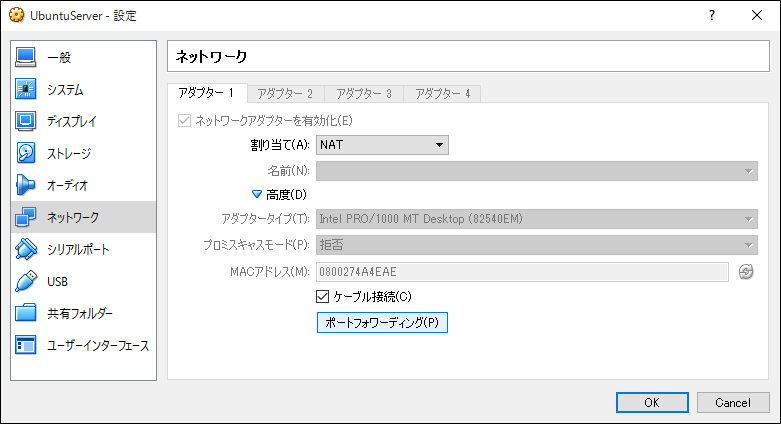Collapse the 高度 (Advanced) disclosure triangle
Image resolution: width=781 pixels, height=424 pixels.
click(257, 194)
